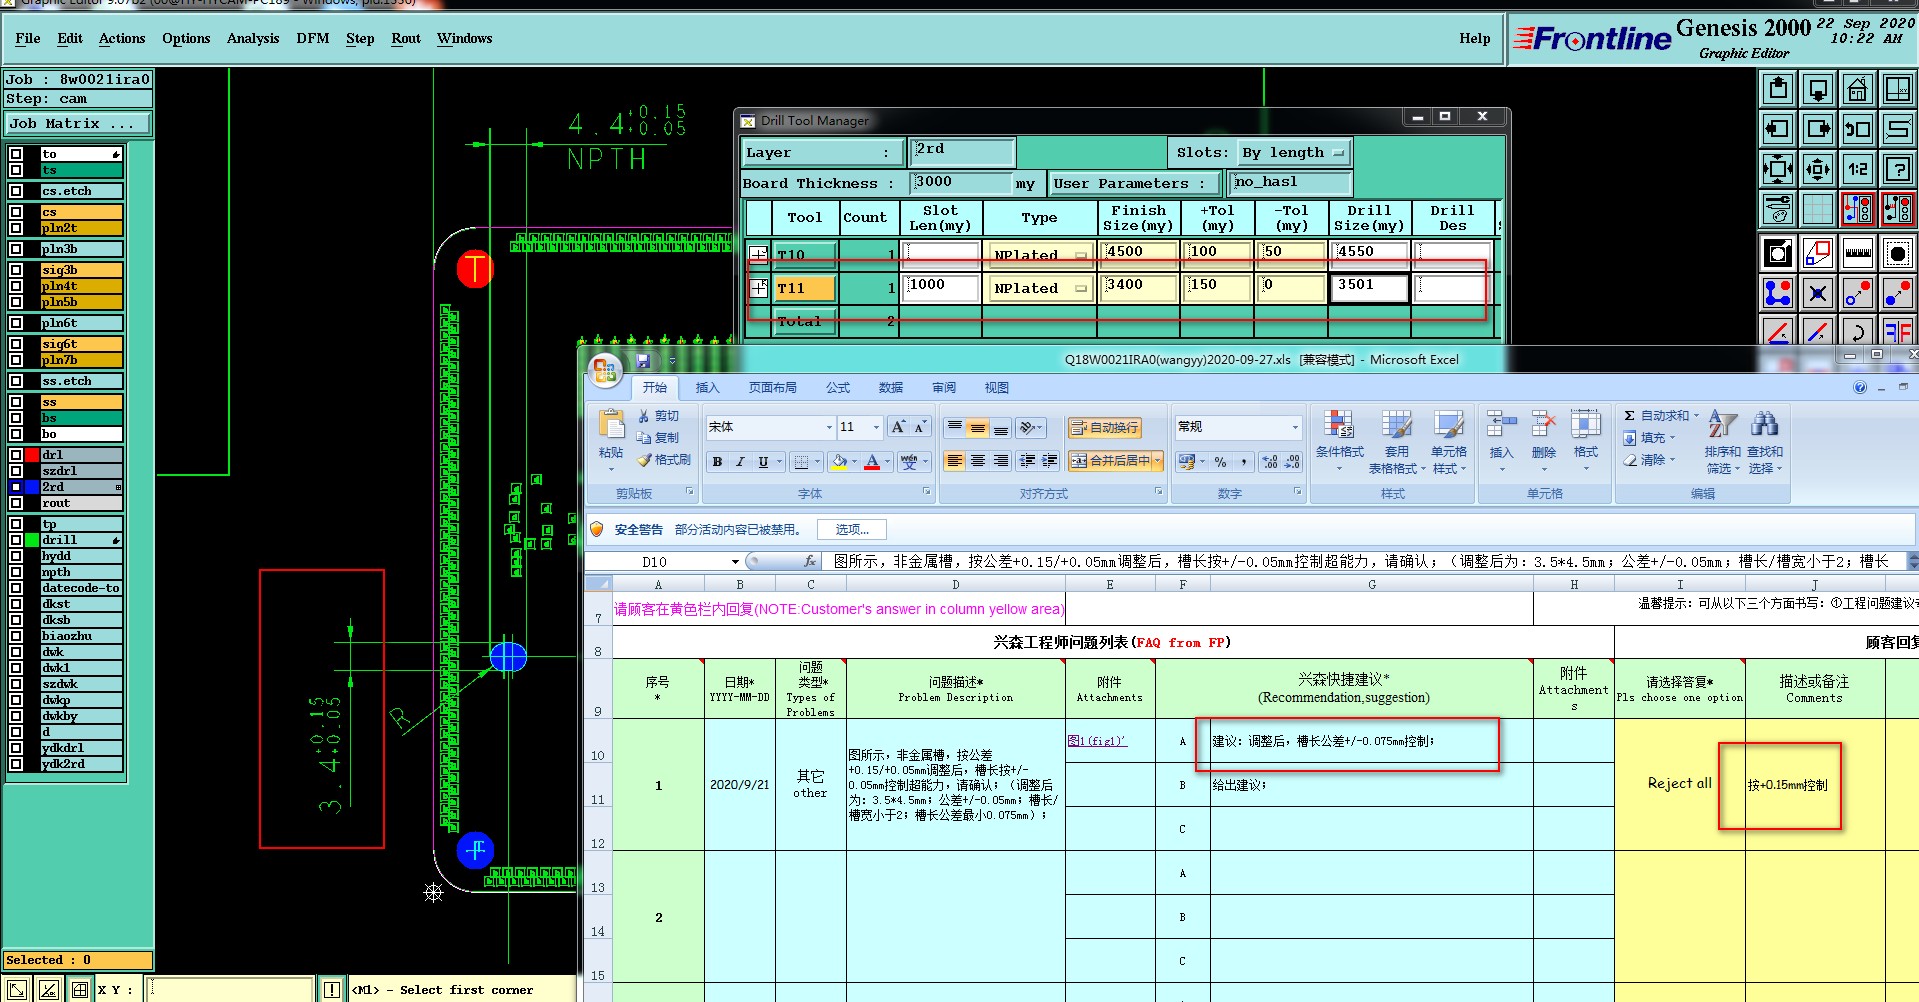Viewport: 1919px width, 1002px height.
Task: Click the 1:2 zoom scale icon
Action: pos(1857,169)
